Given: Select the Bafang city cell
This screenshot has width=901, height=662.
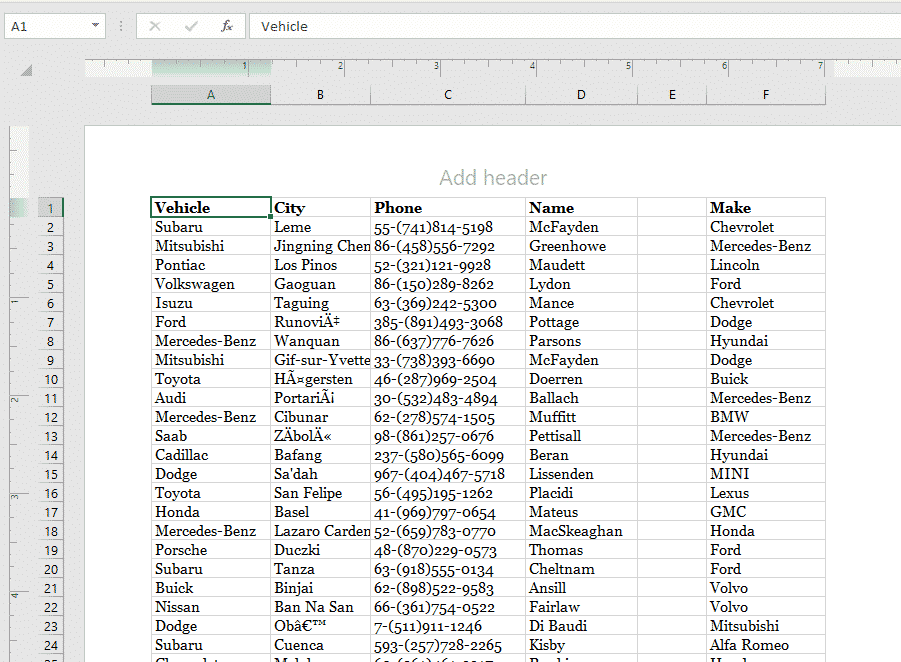Looking at the screenshot, I should click(321, 455).
